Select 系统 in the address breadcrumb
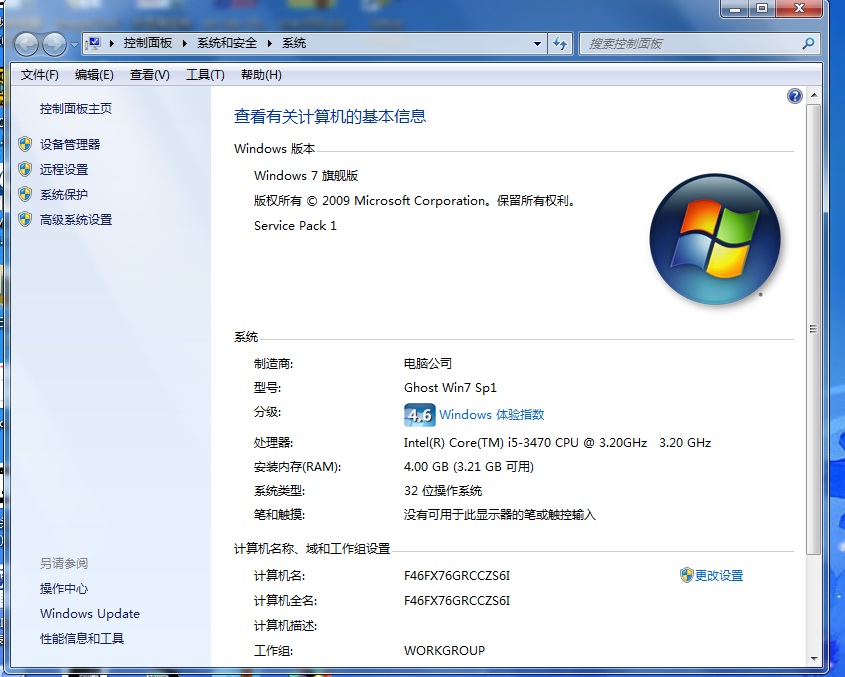Viewport: 845px width, 677px height. click(x=294, y=43)
